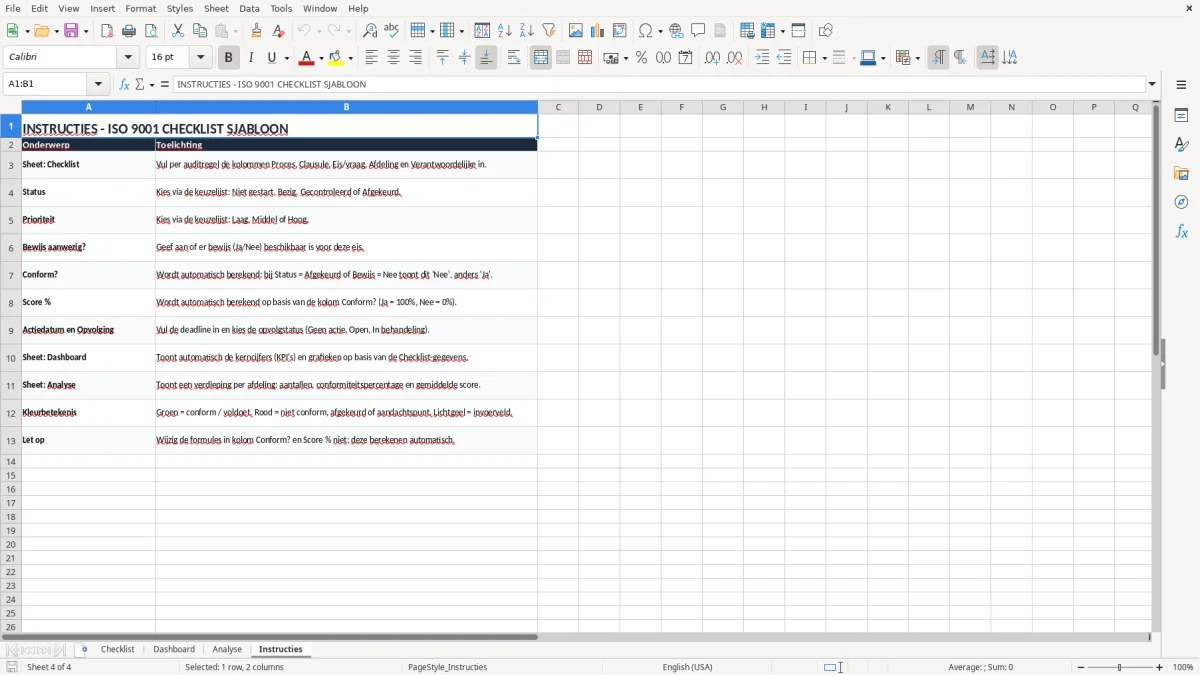This screenshot has width=1200, height=675.
Task: Expand the formula bar
Action: 1152,85
